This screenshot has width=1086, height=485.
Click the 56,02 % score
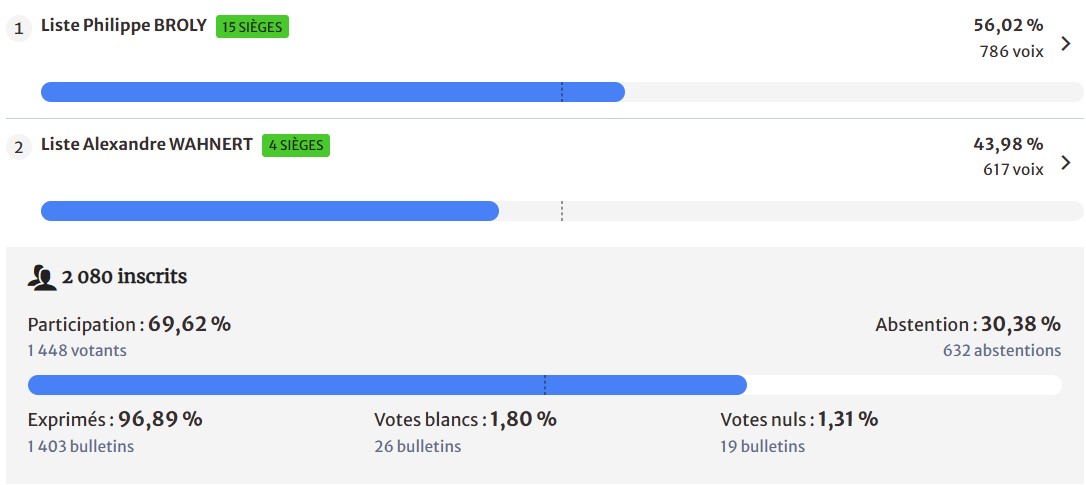[x=1008, y=26]
